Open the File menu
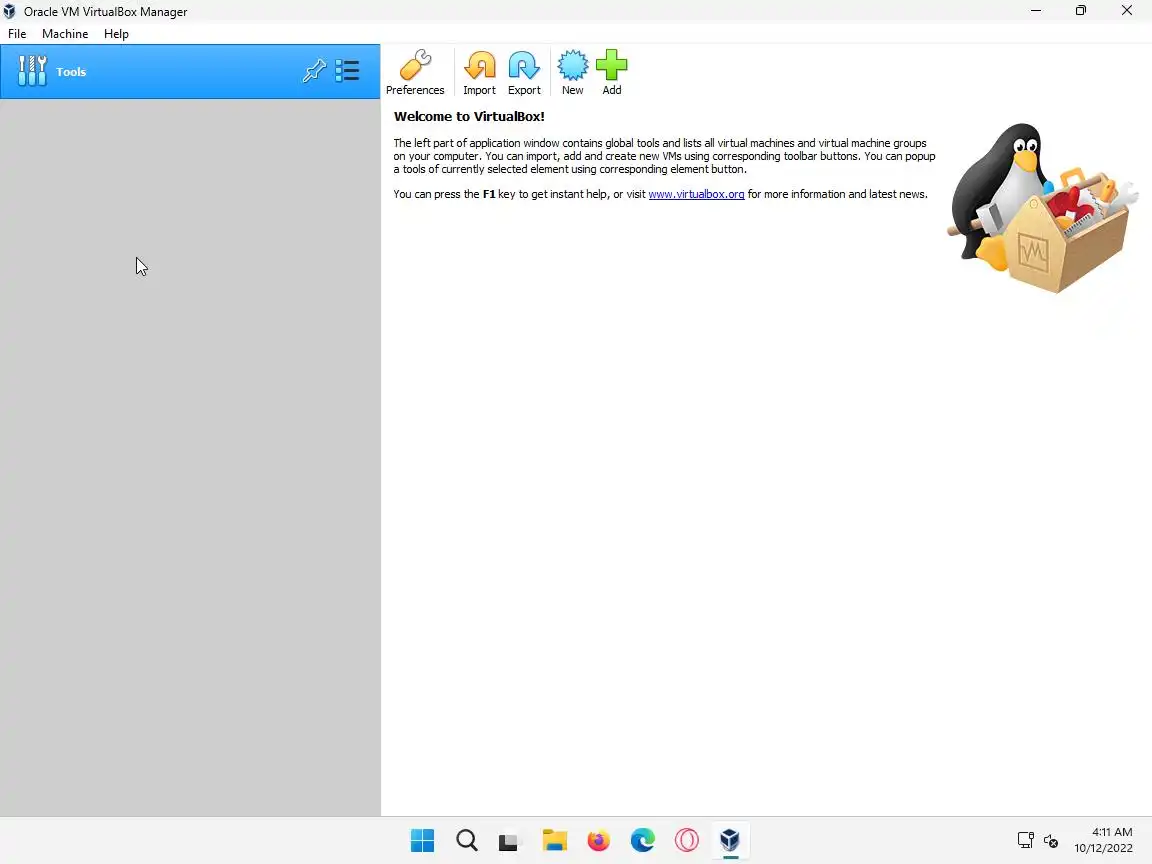Viewport: 1152px width, 864px height. pyautogui.click(x=17, y=34)
